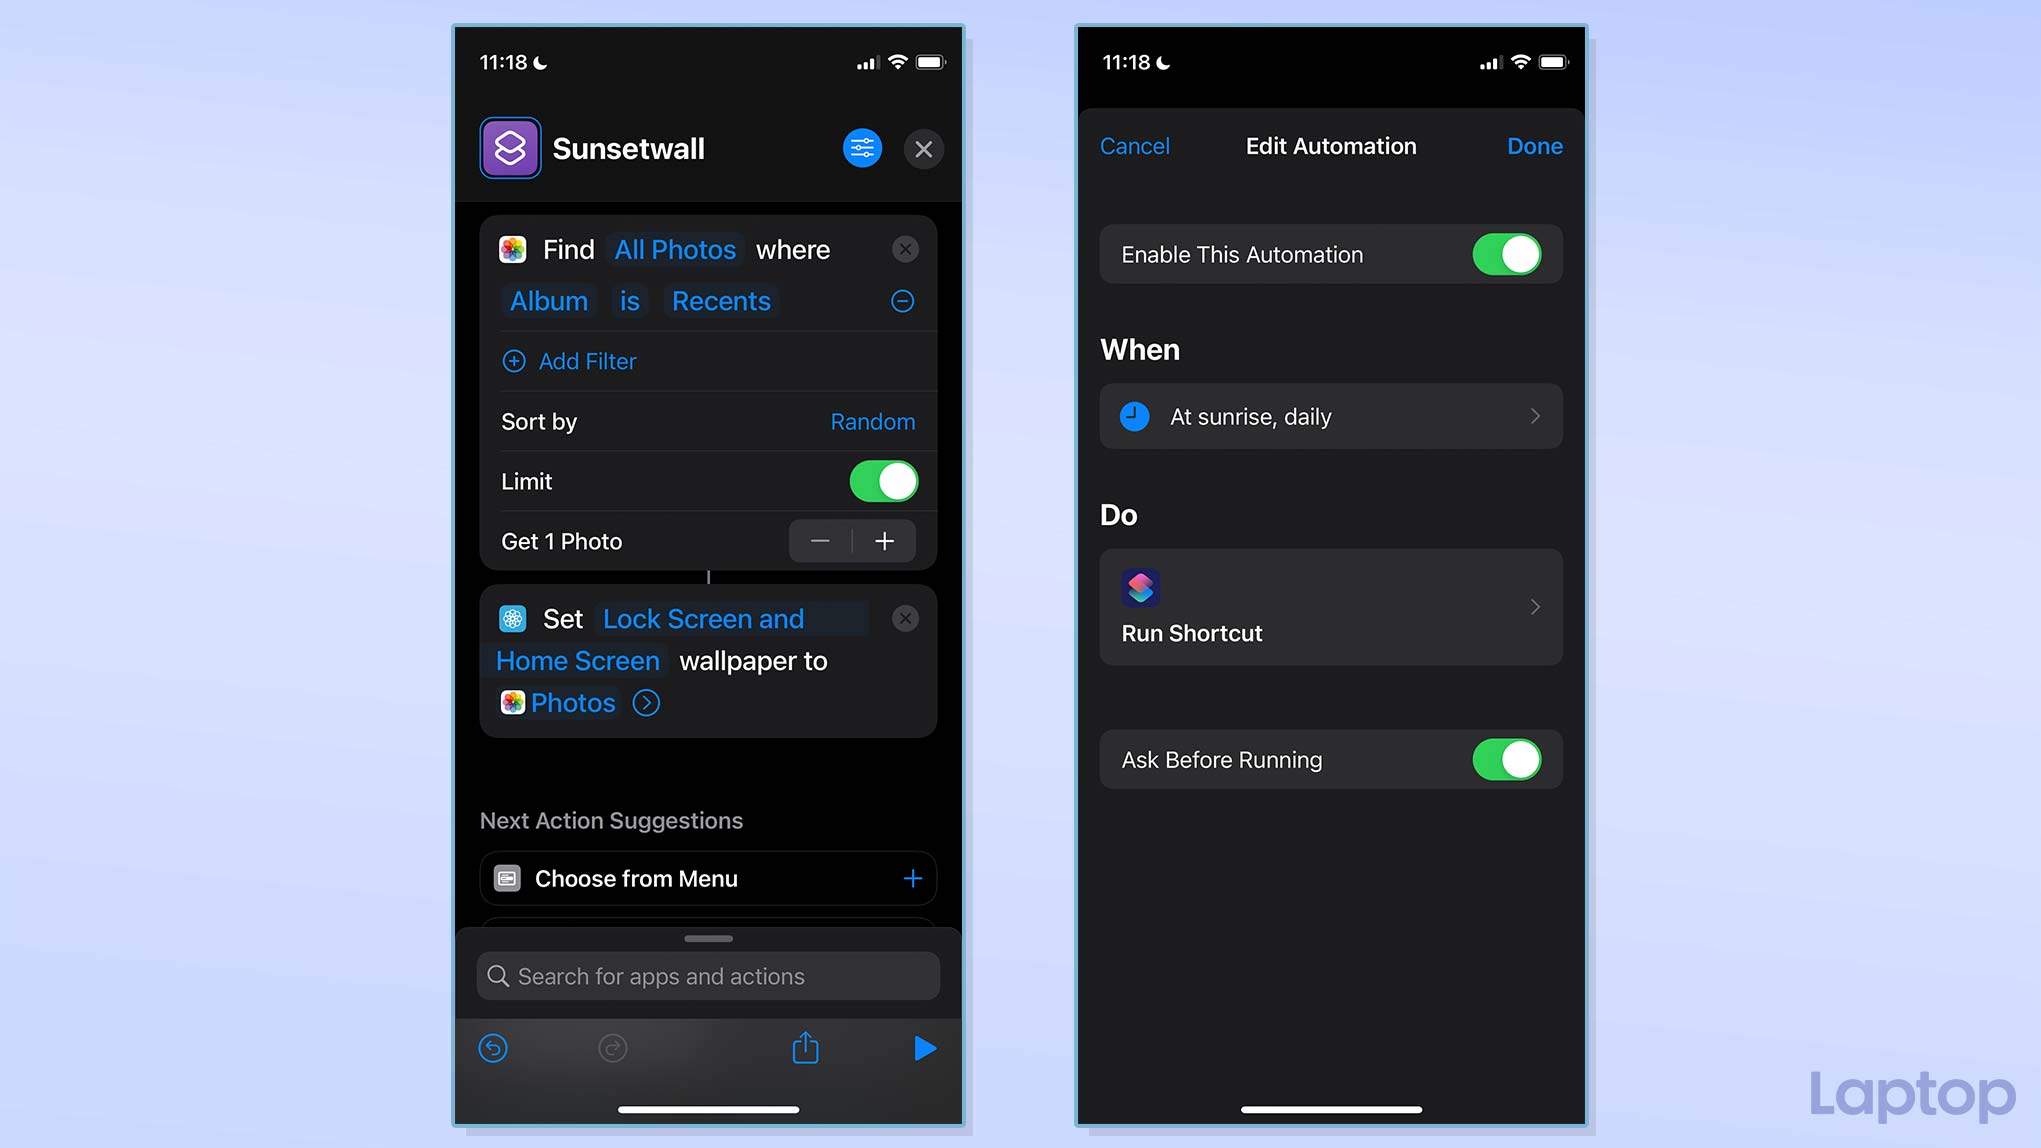Tap the Get 1 Photo stepper minus button
This screenshot has width=2041, height=1148.
tap(820, 541)
